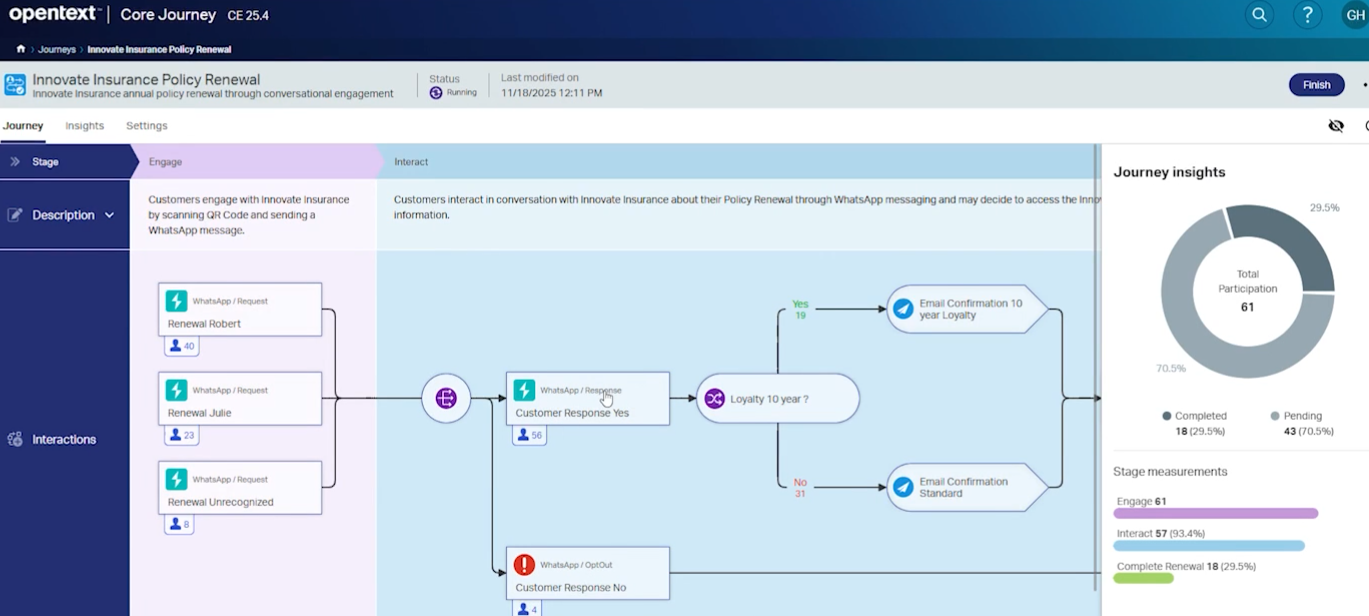This screenshot has width=1369, height=616.
Task: Switch to the Insights tab
Action: [x=84, y=125]
